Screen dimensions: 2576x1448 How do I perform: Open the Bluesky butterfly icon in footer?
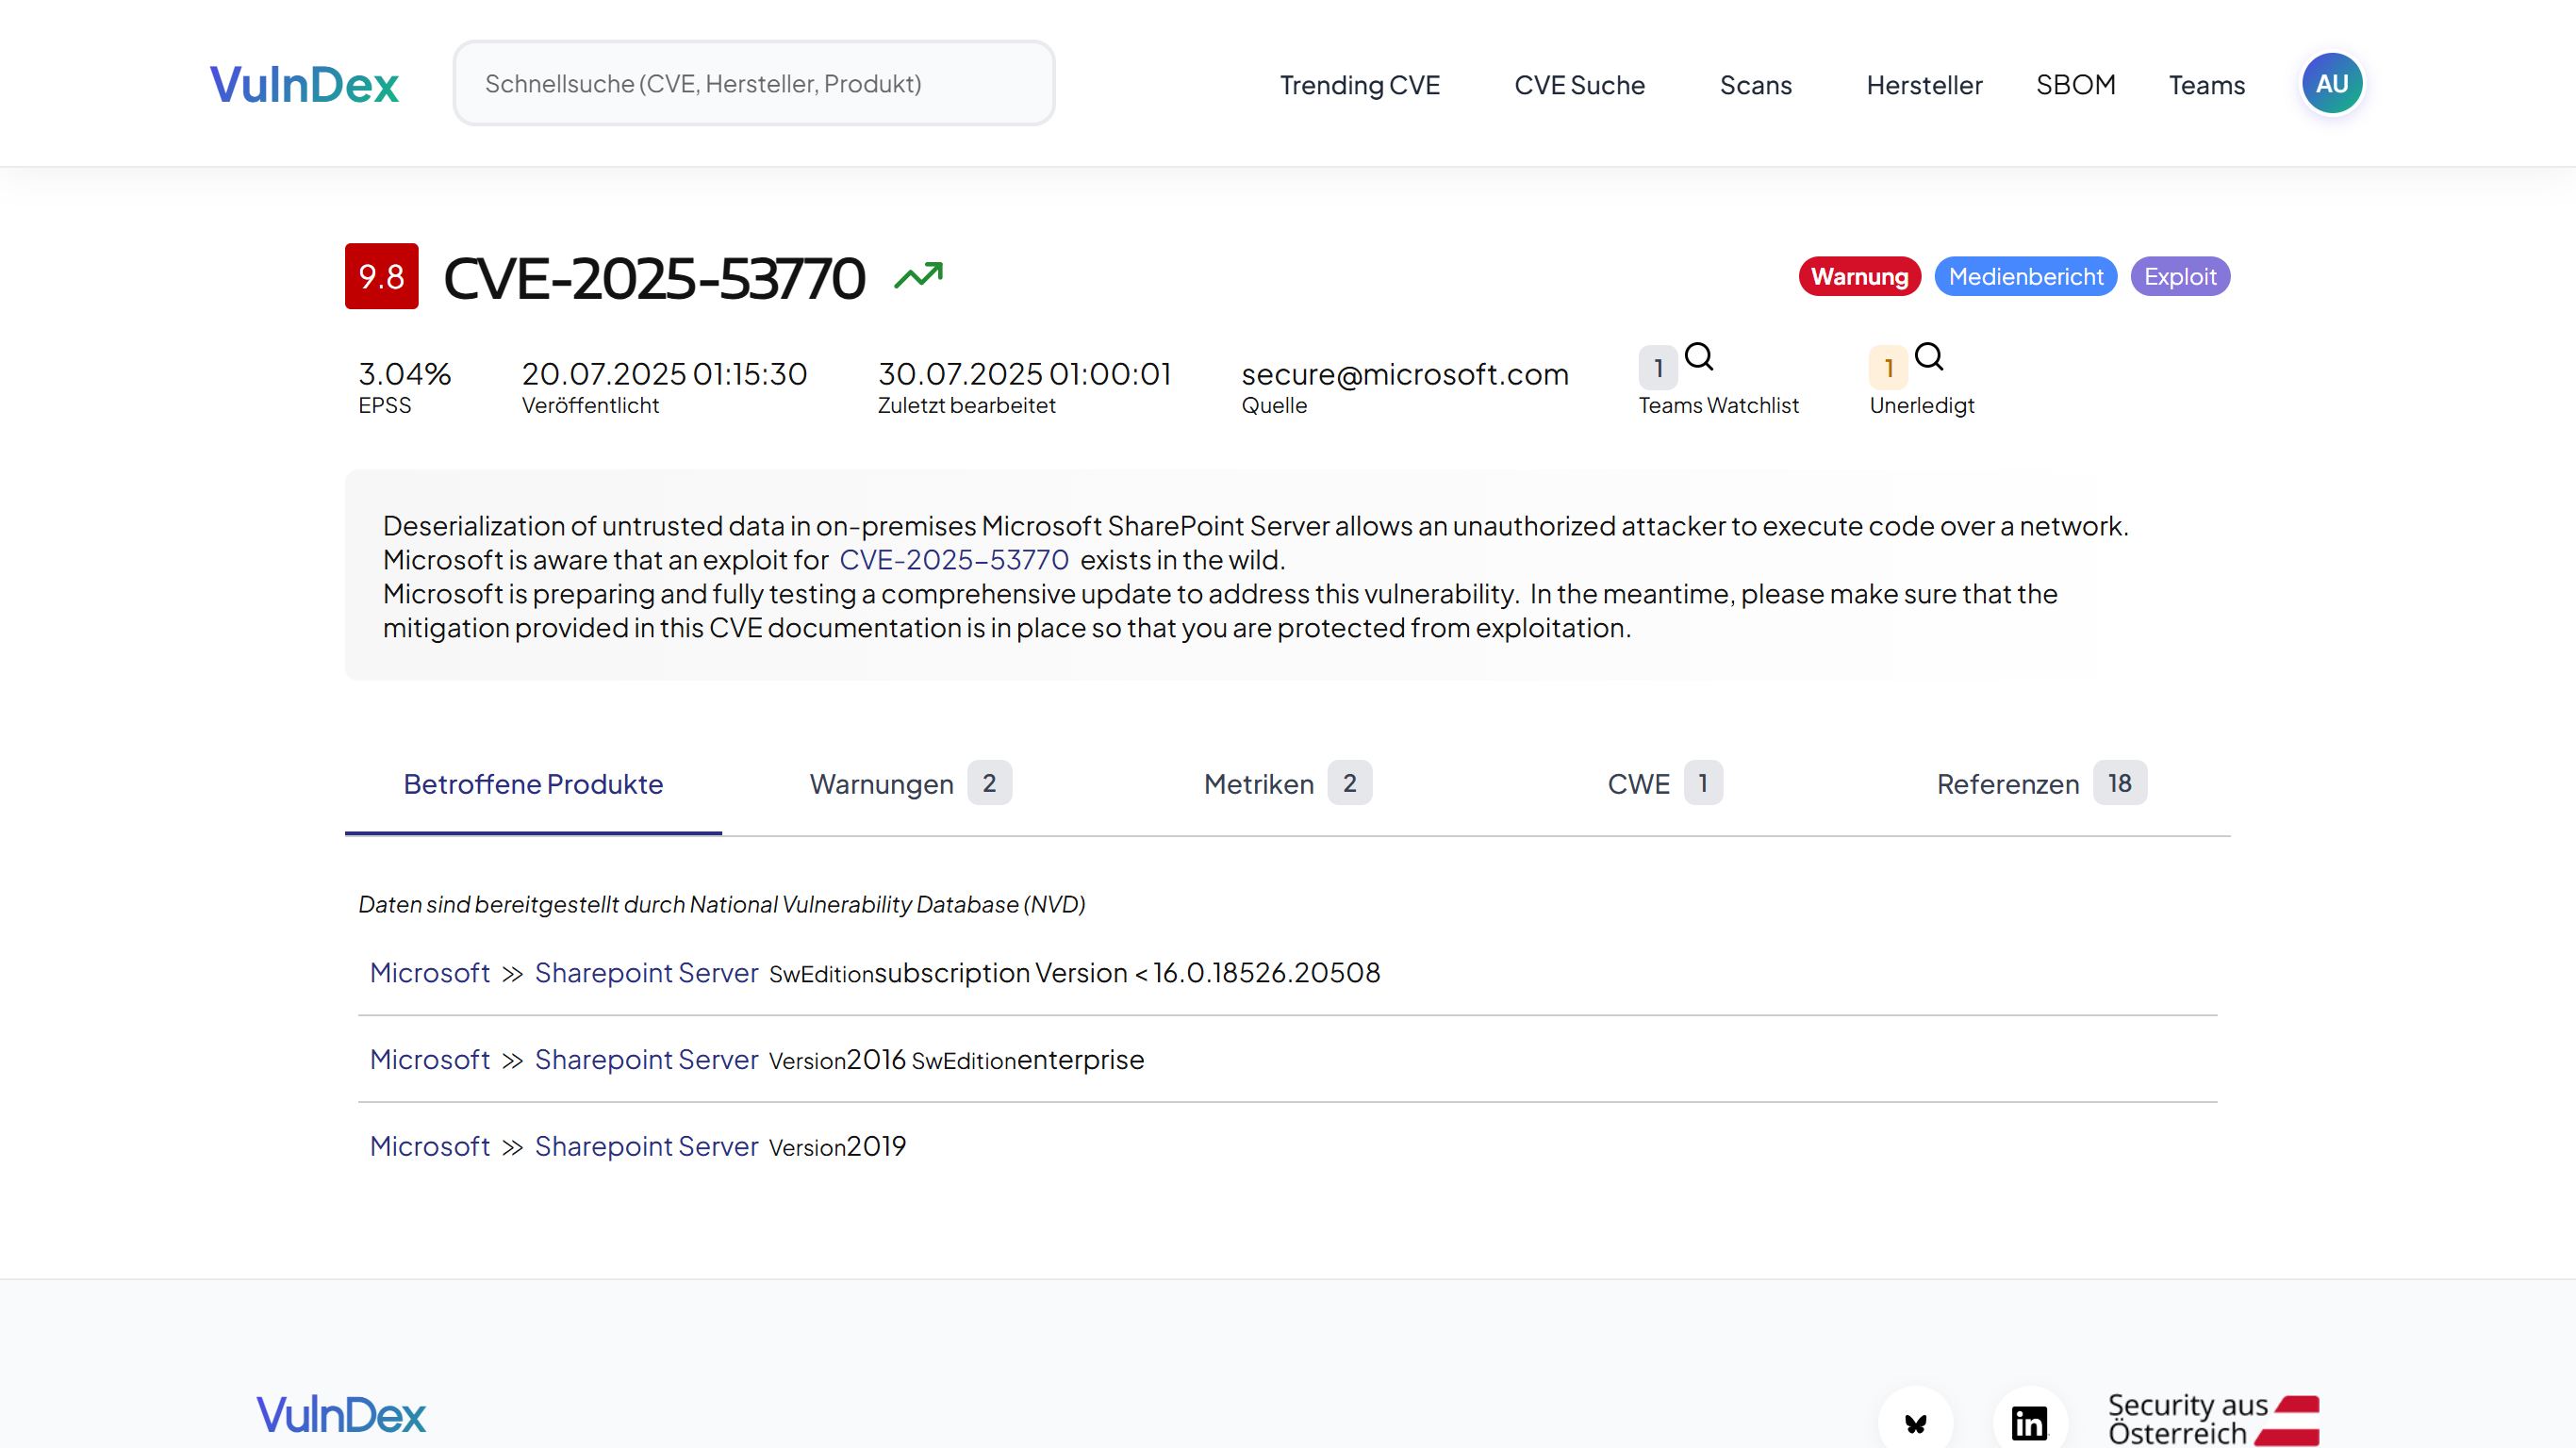tap(1915, 1422)
